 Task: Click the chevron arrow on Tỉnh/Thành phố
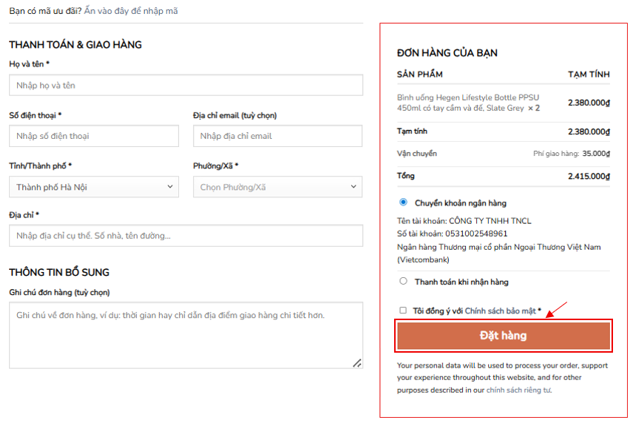point(169,187)
